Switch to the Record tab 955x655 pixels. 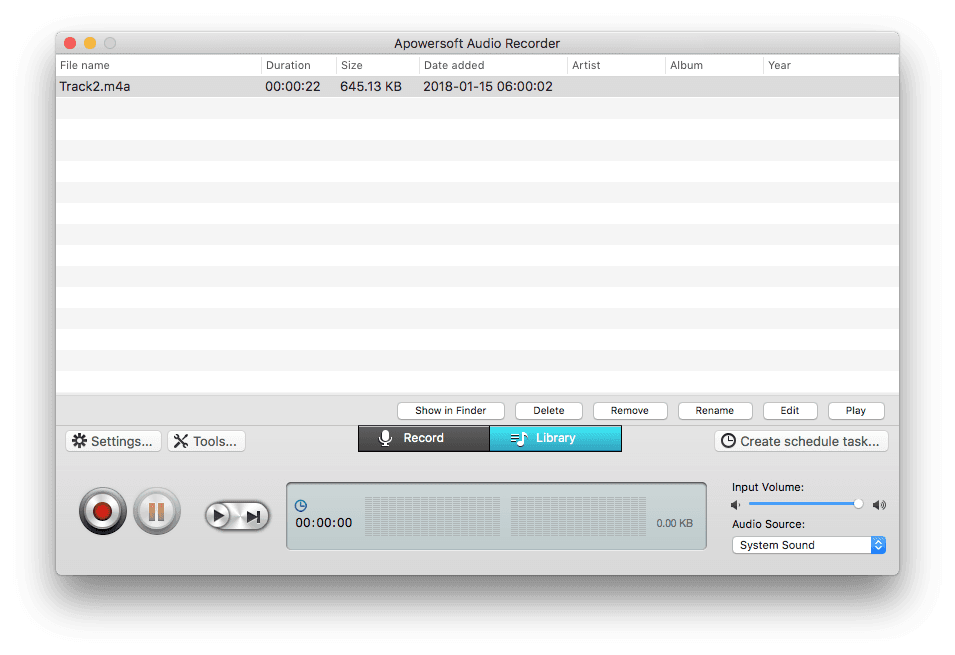tap(424, 438)
